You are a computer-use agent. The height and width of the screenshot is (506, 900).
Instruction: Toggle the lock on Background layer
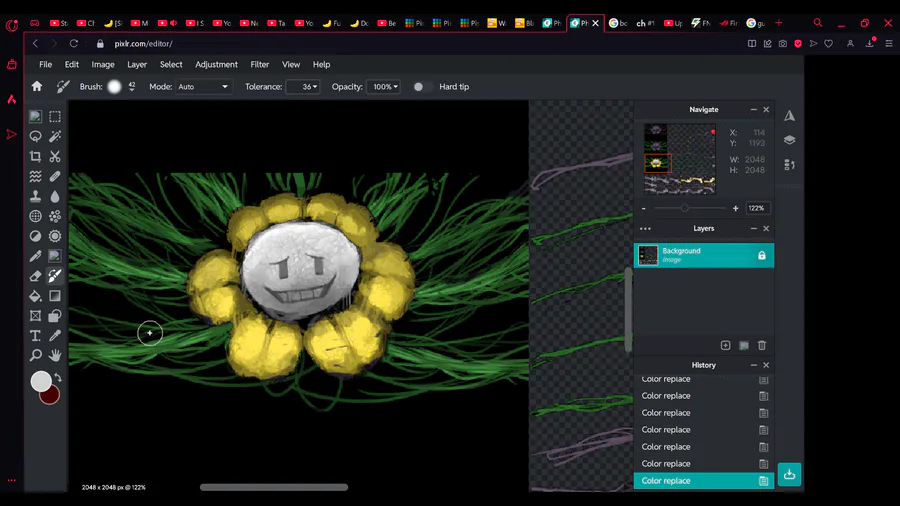762,255
